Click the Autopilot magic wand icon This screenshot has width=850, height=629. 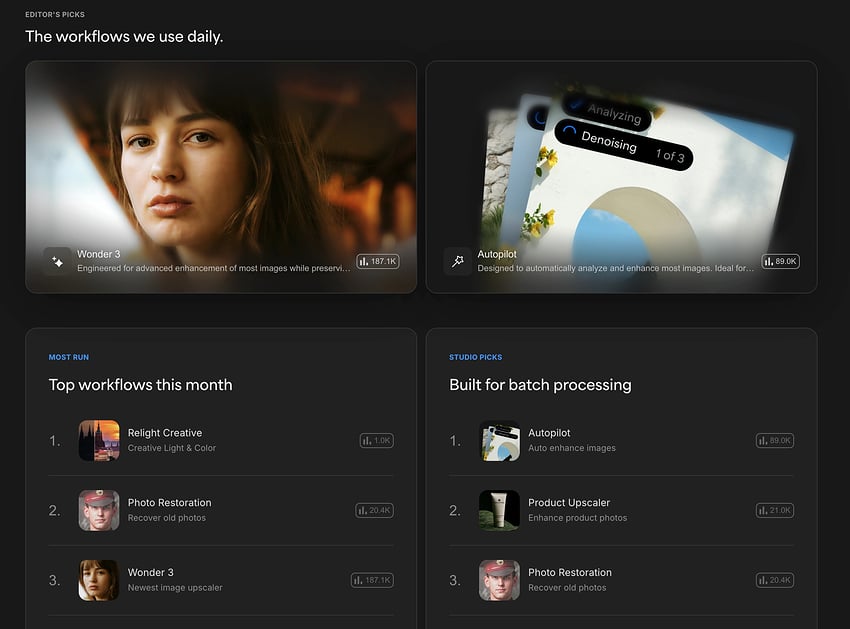[x=458, y=261]
